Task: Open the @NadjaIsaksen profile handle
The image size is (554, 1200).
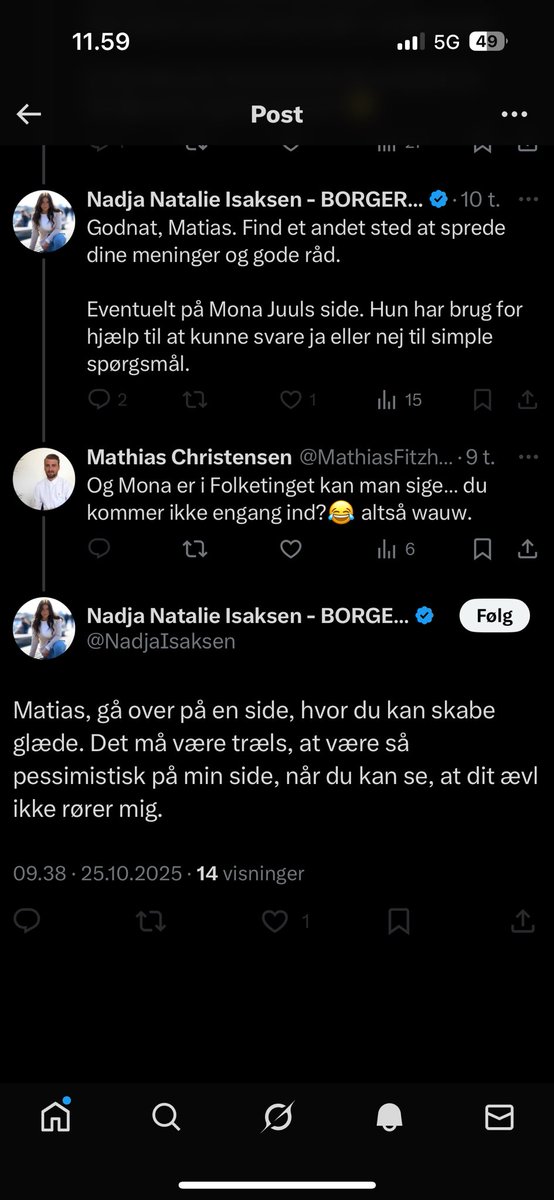Action: [161, 642]
